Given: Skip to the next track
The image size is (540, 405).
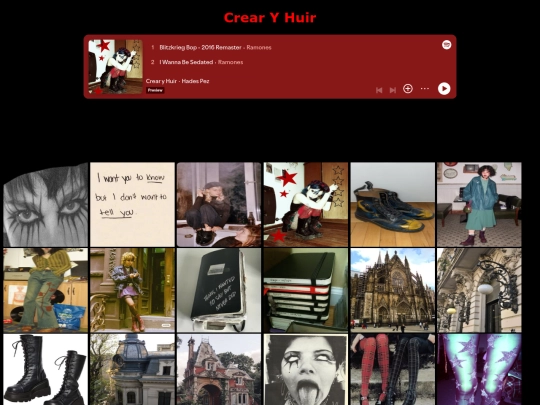Looking at the screenshot, I should point(393,90).
